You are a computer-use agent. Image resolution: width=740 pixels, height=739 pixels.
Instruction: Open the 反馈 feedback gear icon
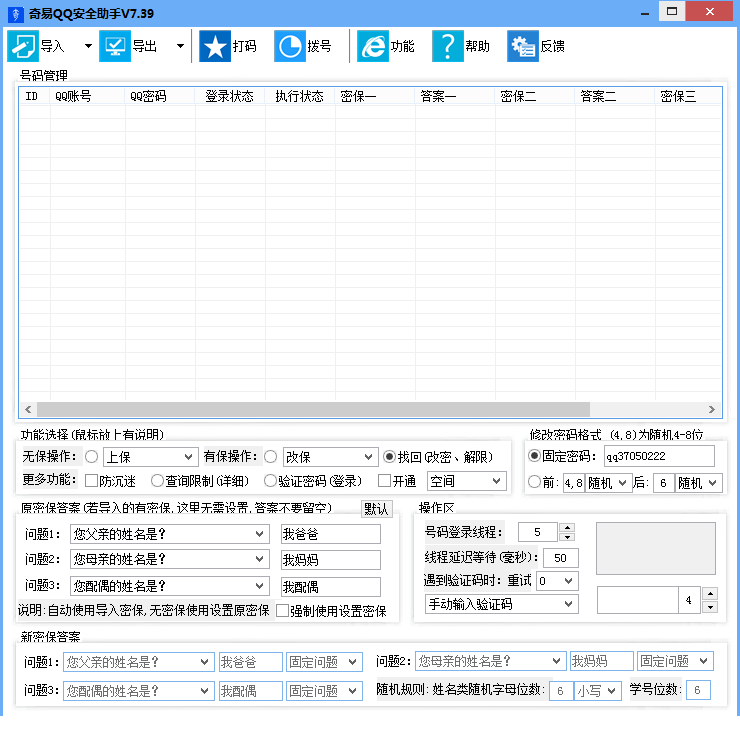522,46
